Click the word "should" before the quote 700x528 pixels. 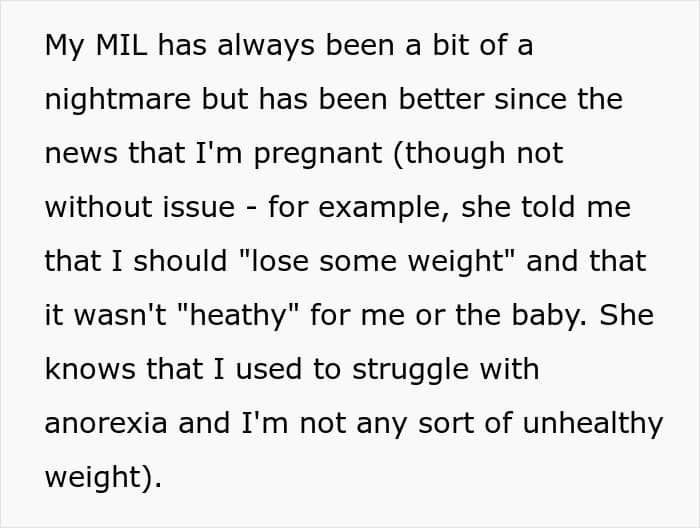(180, 261)
